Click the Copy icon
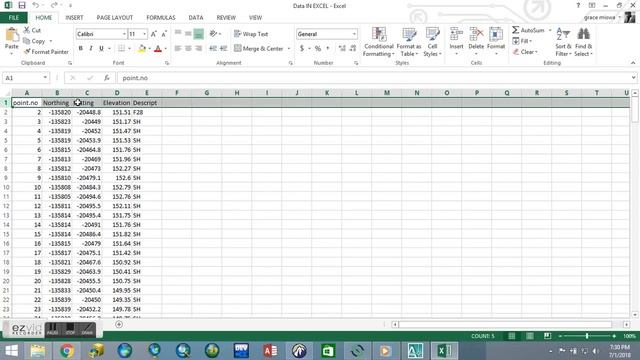This screenshot has width=640, height=360. coord(27,41)
